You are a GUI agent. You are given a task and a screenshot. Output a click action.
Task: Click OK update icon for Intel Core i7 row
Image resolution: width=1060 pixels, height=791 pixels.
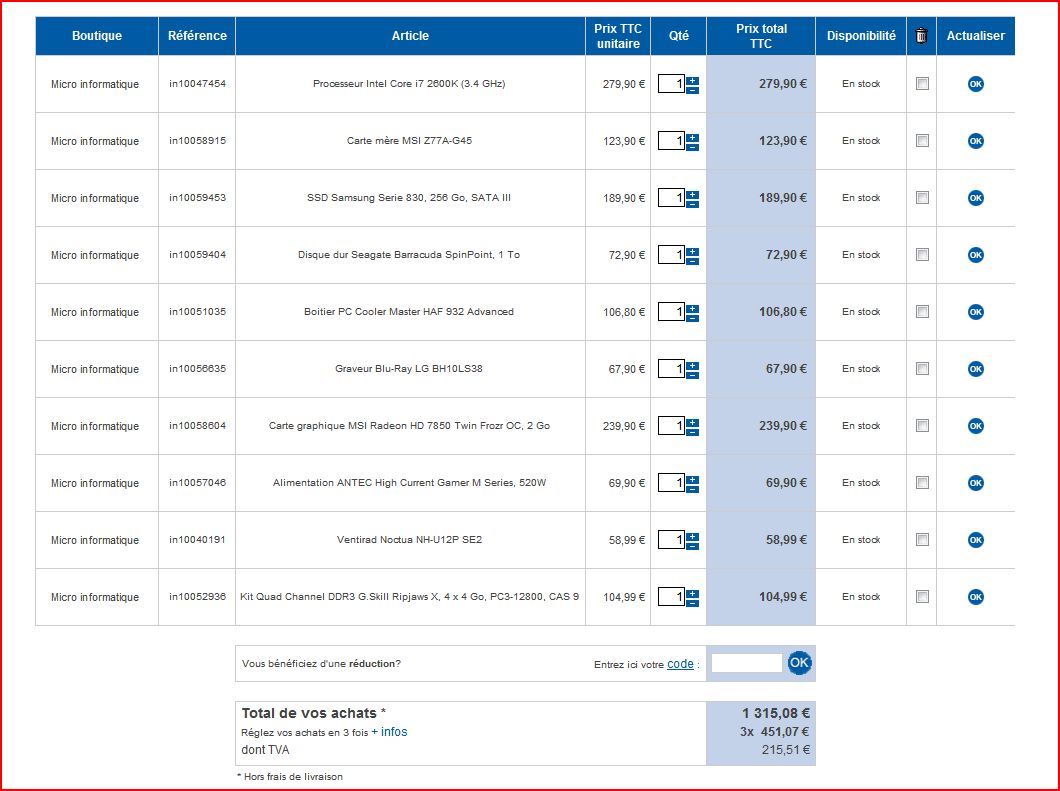pos(975,84)
